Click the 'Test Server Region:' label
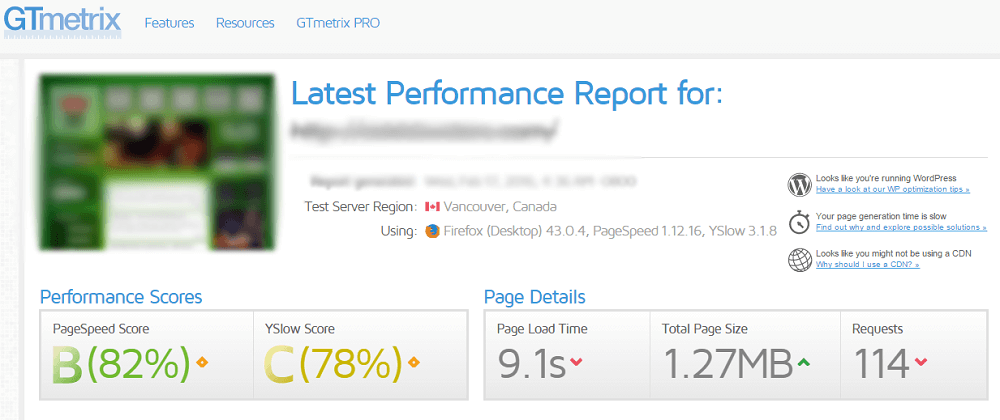The image size is (1000, 420). point(360,207)
